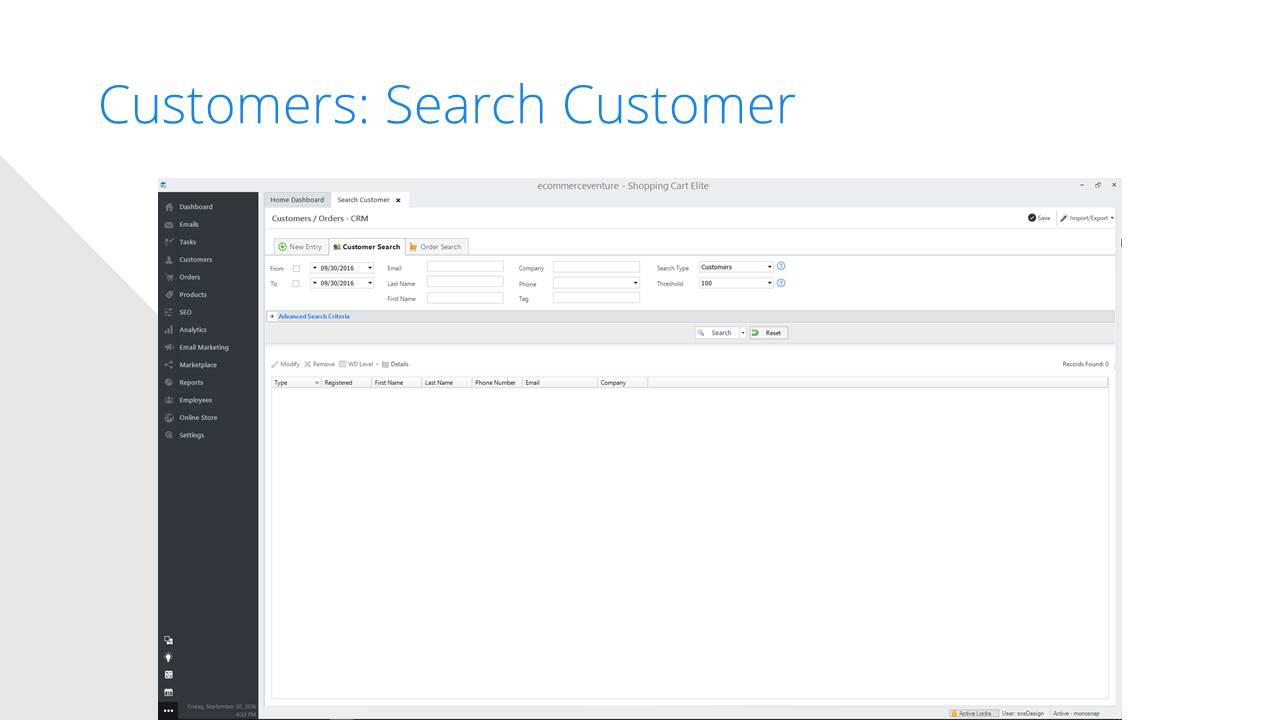Switch to the Home Dashboard tab
The height and width of the screenshot is (720, 1280).
click(x=297, y=200)
